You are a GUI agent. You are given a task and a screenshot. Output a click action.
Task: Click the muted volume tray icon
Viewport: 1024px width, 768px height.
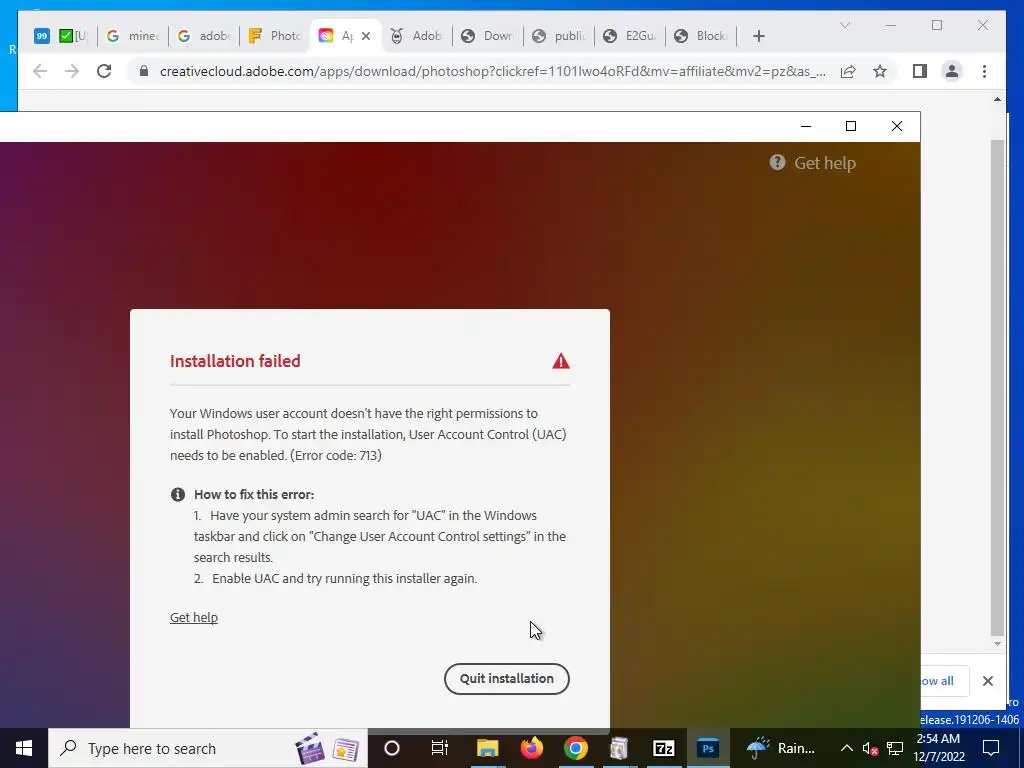coord(870,748)
